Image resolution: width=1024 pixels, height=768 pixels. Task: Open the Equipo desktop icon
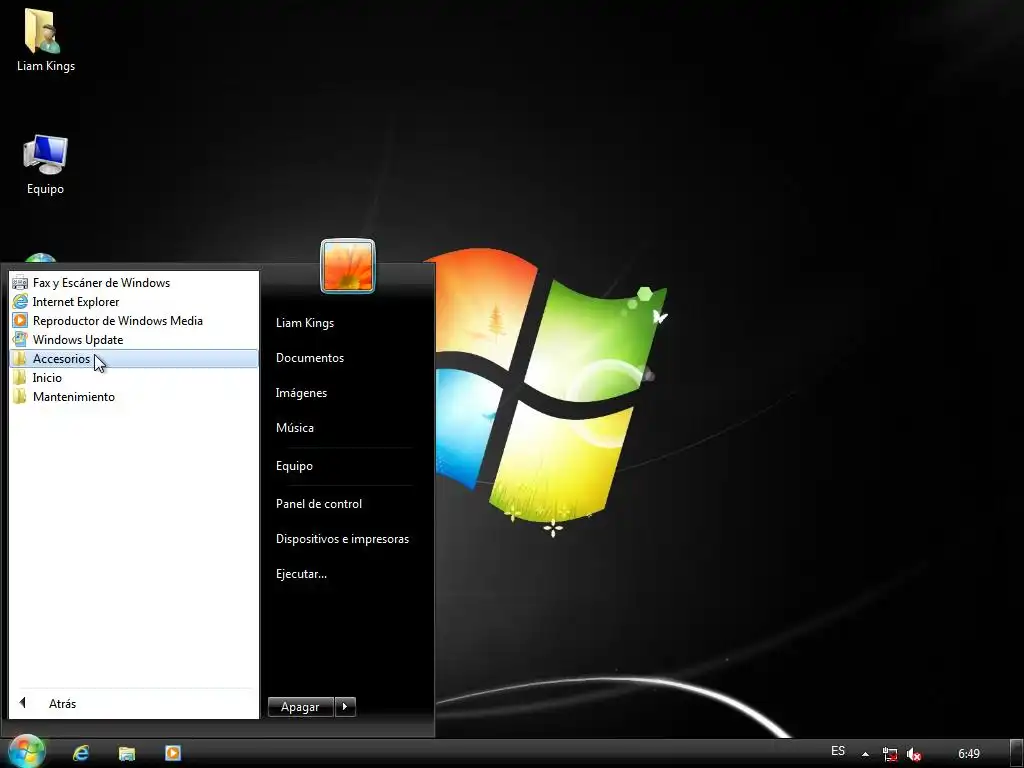45,165
